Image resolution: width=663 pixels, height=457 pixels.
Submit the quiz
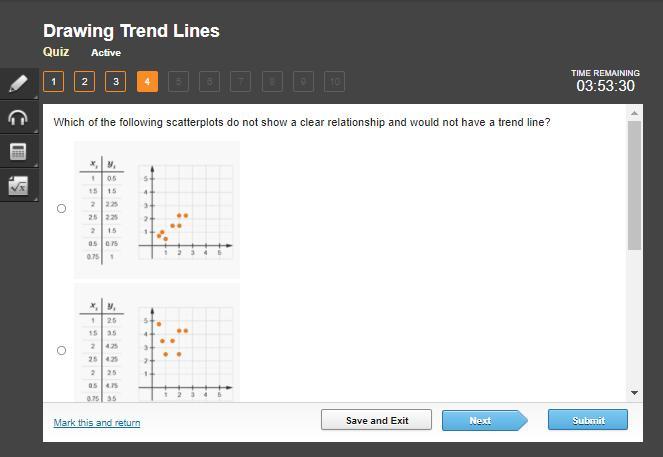tap(588, 420)
